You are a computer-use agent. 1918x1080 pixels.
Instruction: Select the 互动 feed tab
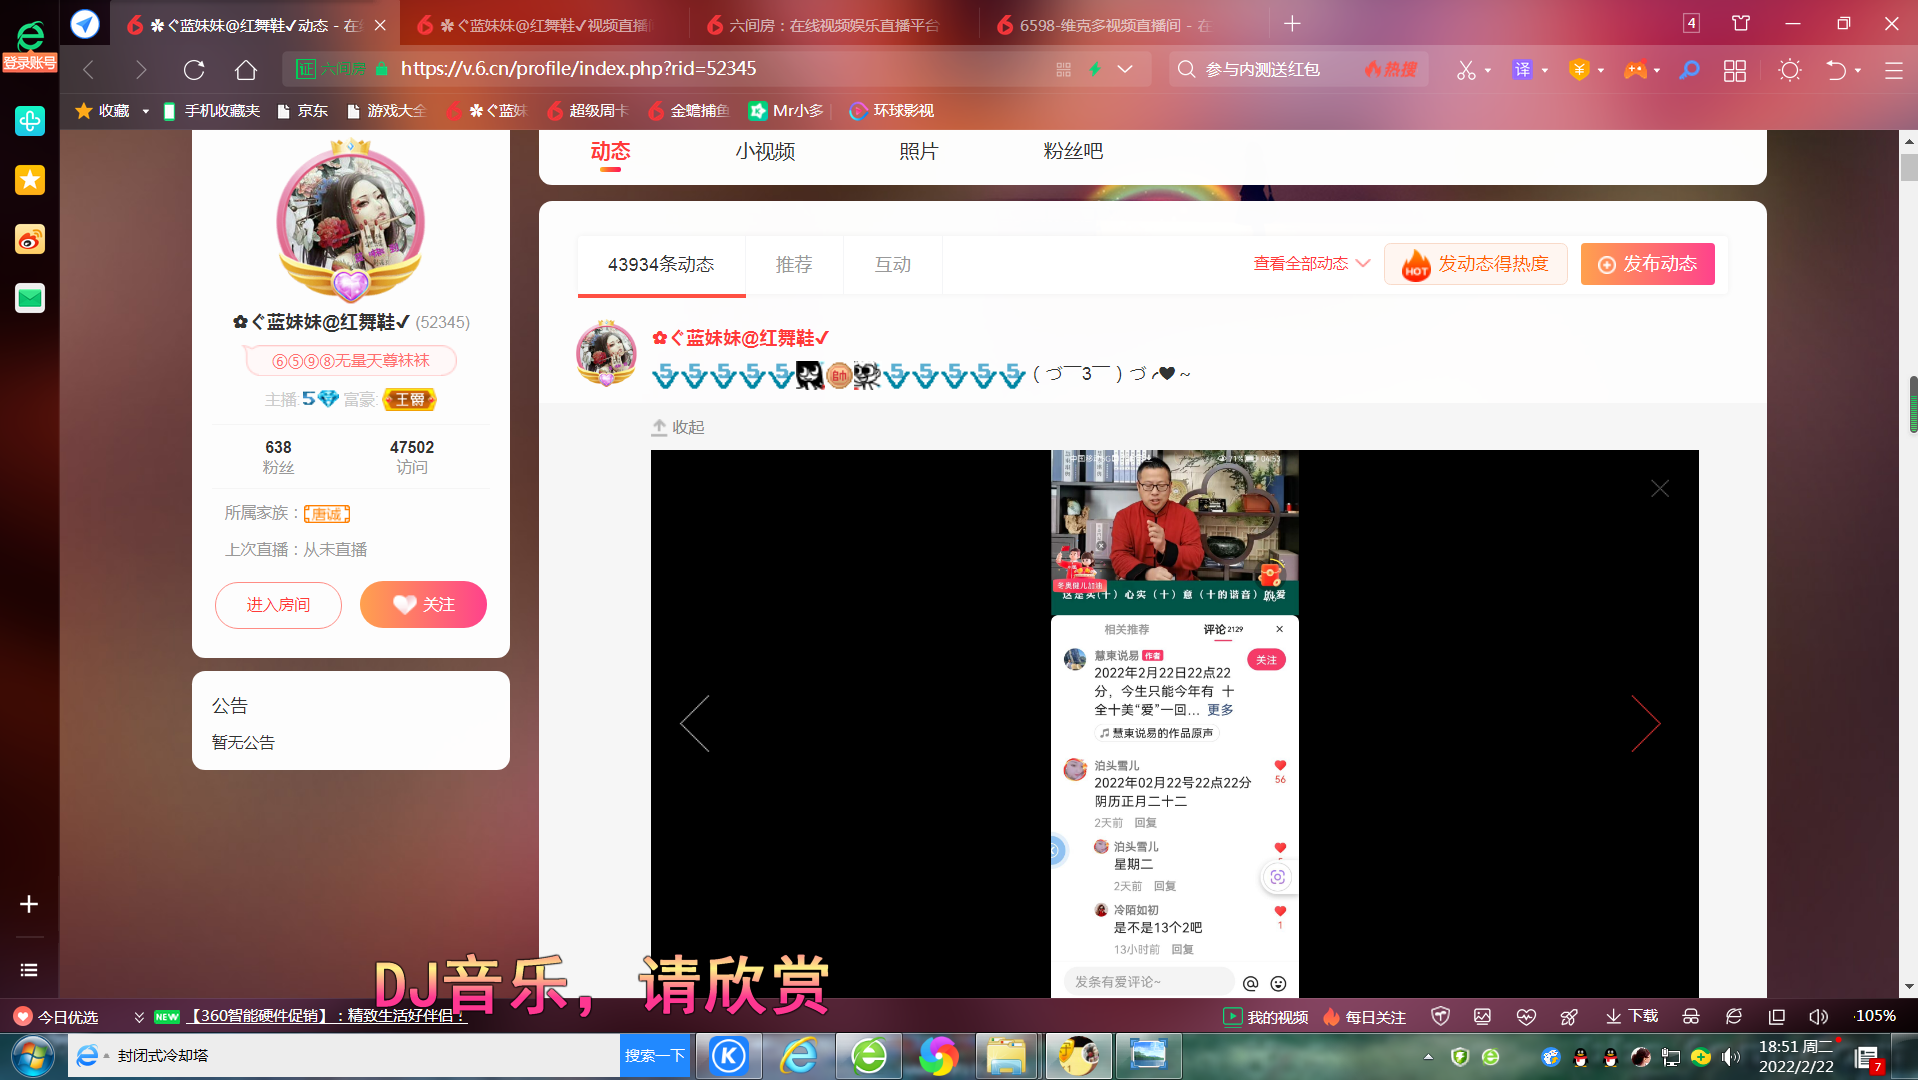pos(893,264)
